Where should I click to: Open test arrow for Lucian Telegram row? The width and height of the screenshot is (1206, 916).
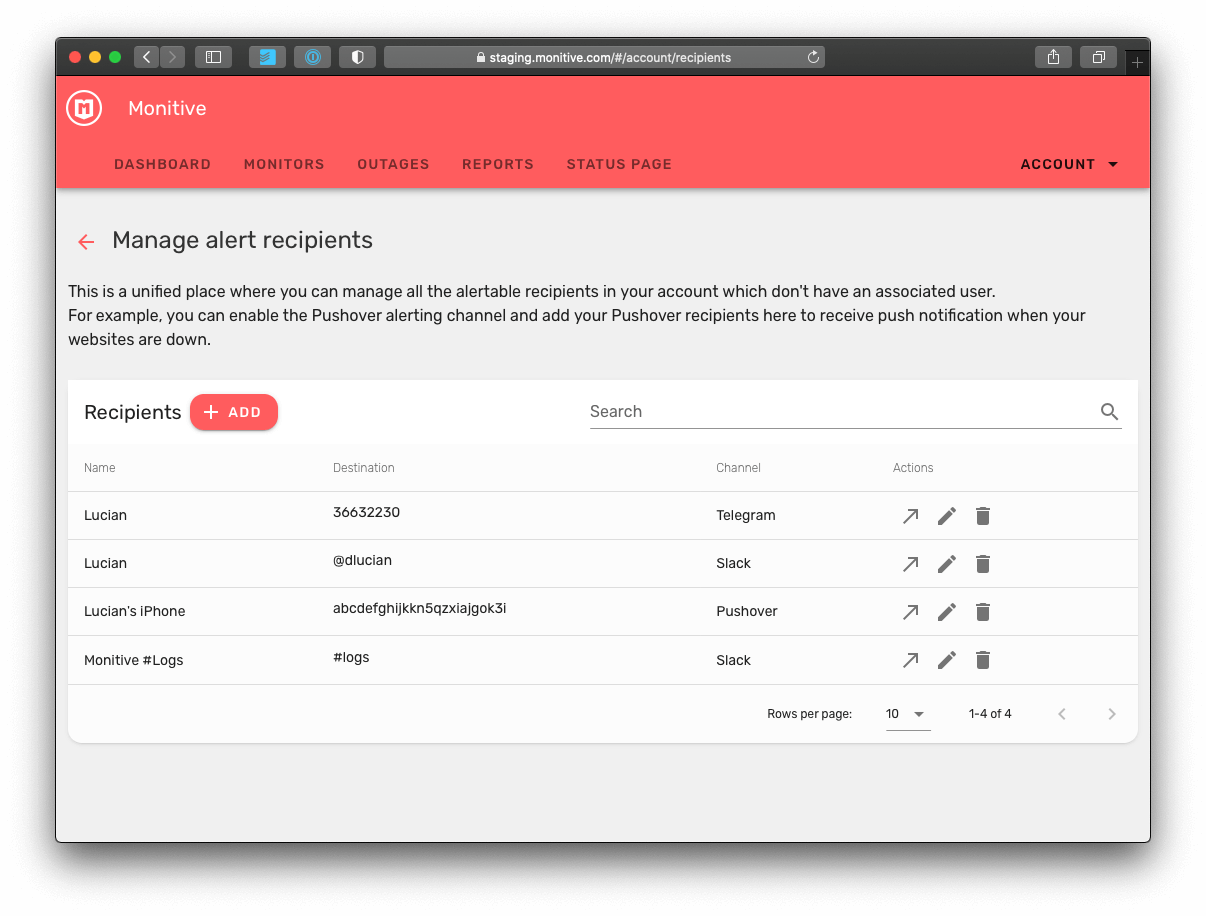point(910,516)
